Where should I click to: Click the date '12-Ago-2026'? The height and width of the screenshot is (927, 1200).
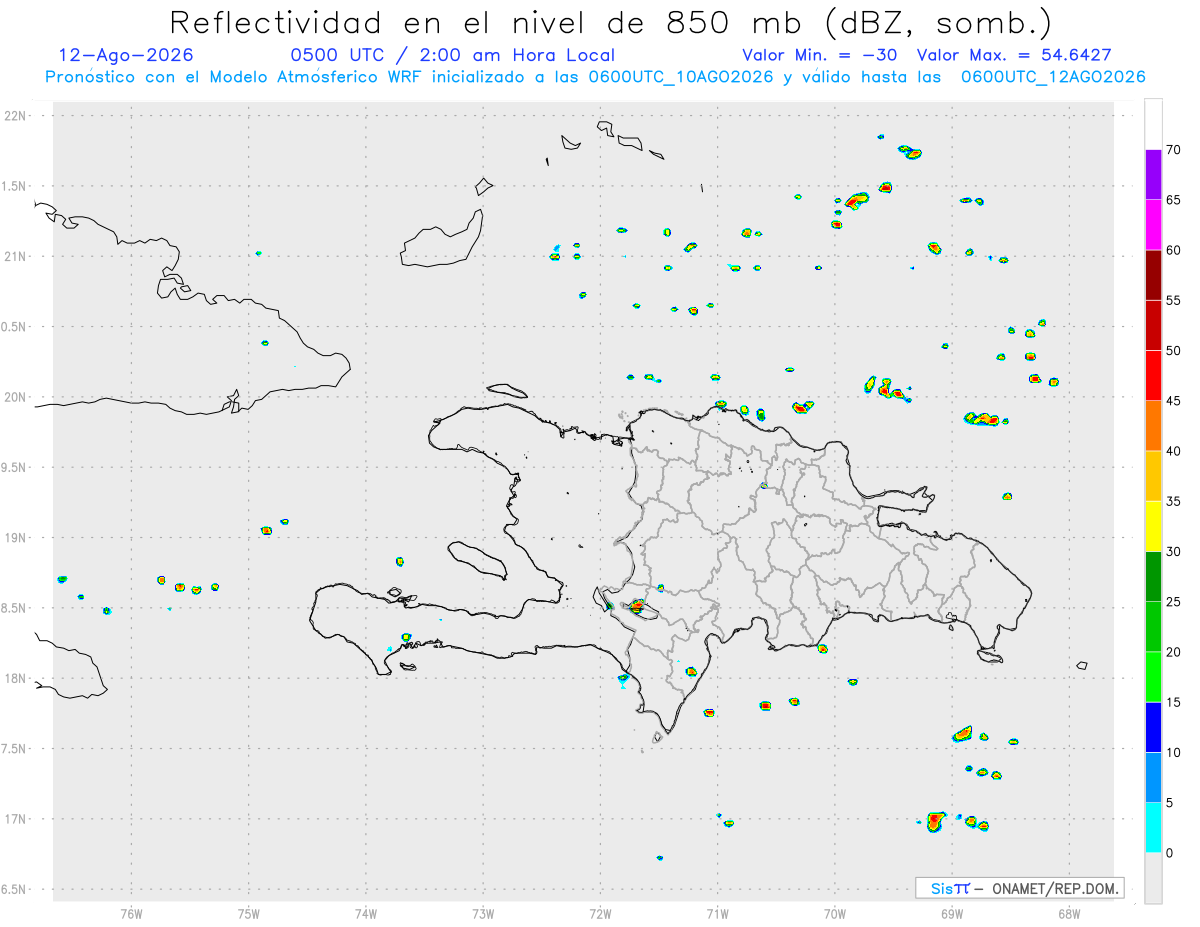click(x=126, y=55)
